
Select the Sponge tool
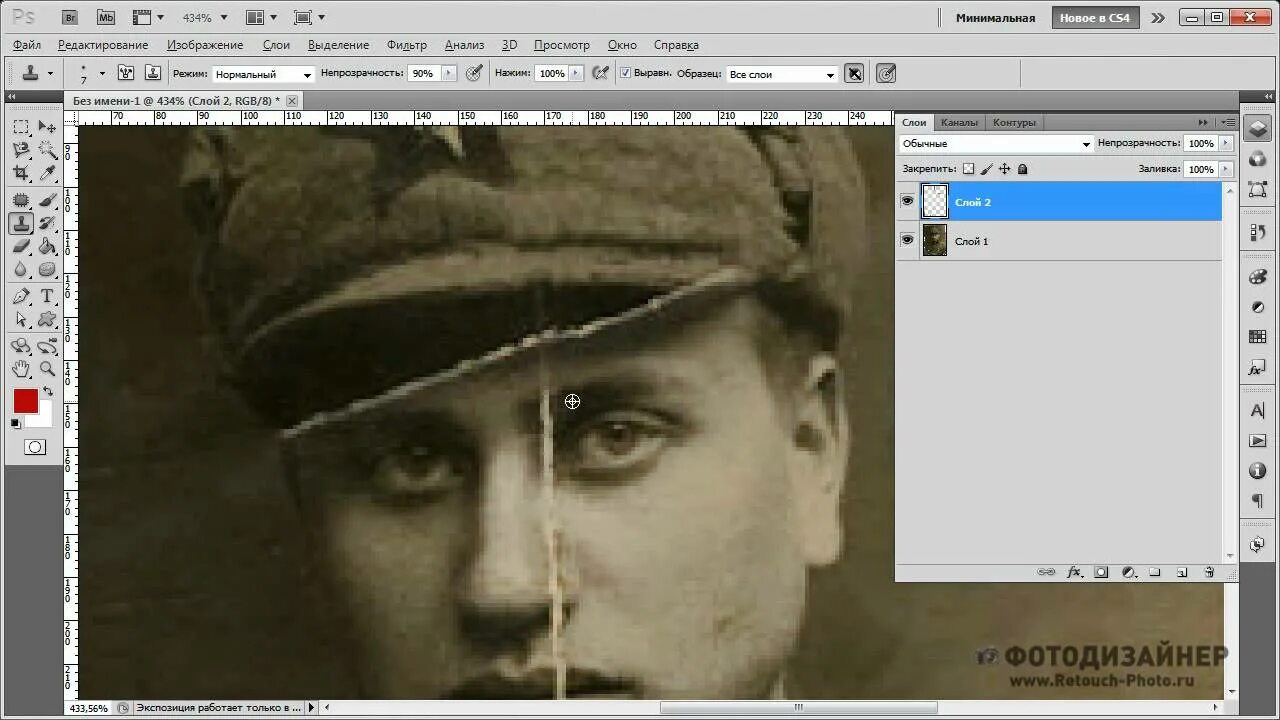(47, 270)
